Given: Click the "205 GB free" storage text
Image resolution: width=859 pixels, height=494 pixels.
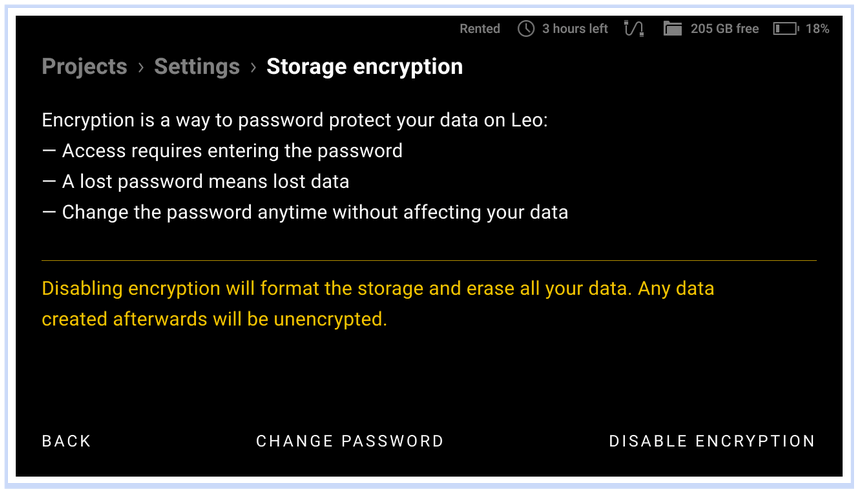Looking at the screenshot, I should coord(725,29).
